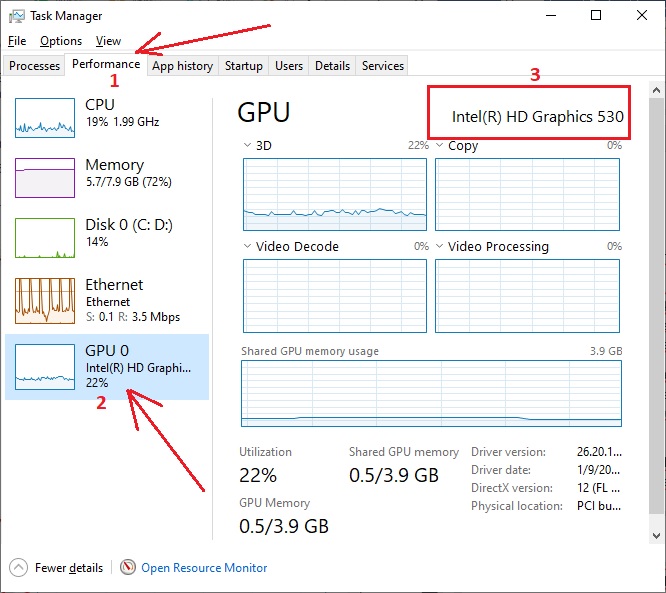Click the Driver version value 26.20.1...

[599, 452]
